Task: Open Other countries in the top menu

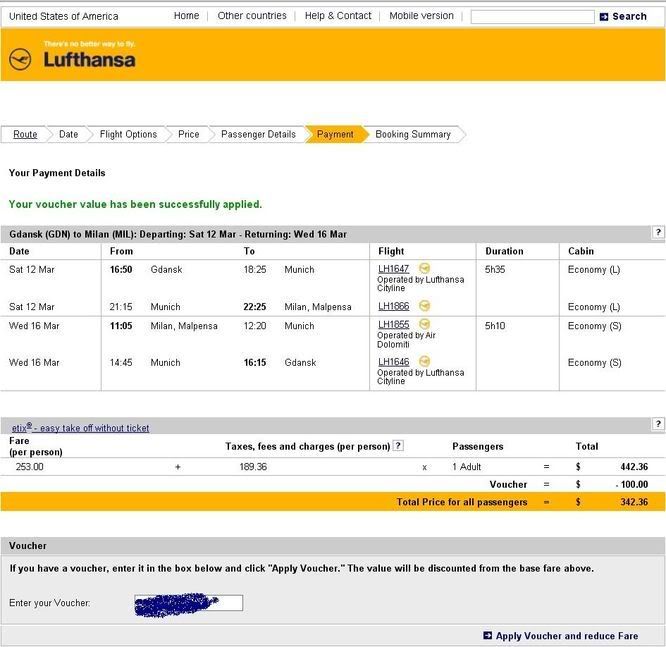Action: (252, 16)
